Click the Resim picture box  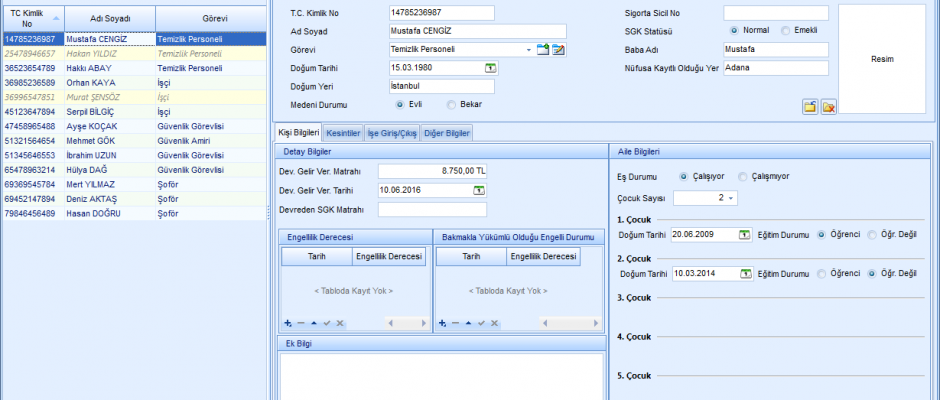coord(882,59)
